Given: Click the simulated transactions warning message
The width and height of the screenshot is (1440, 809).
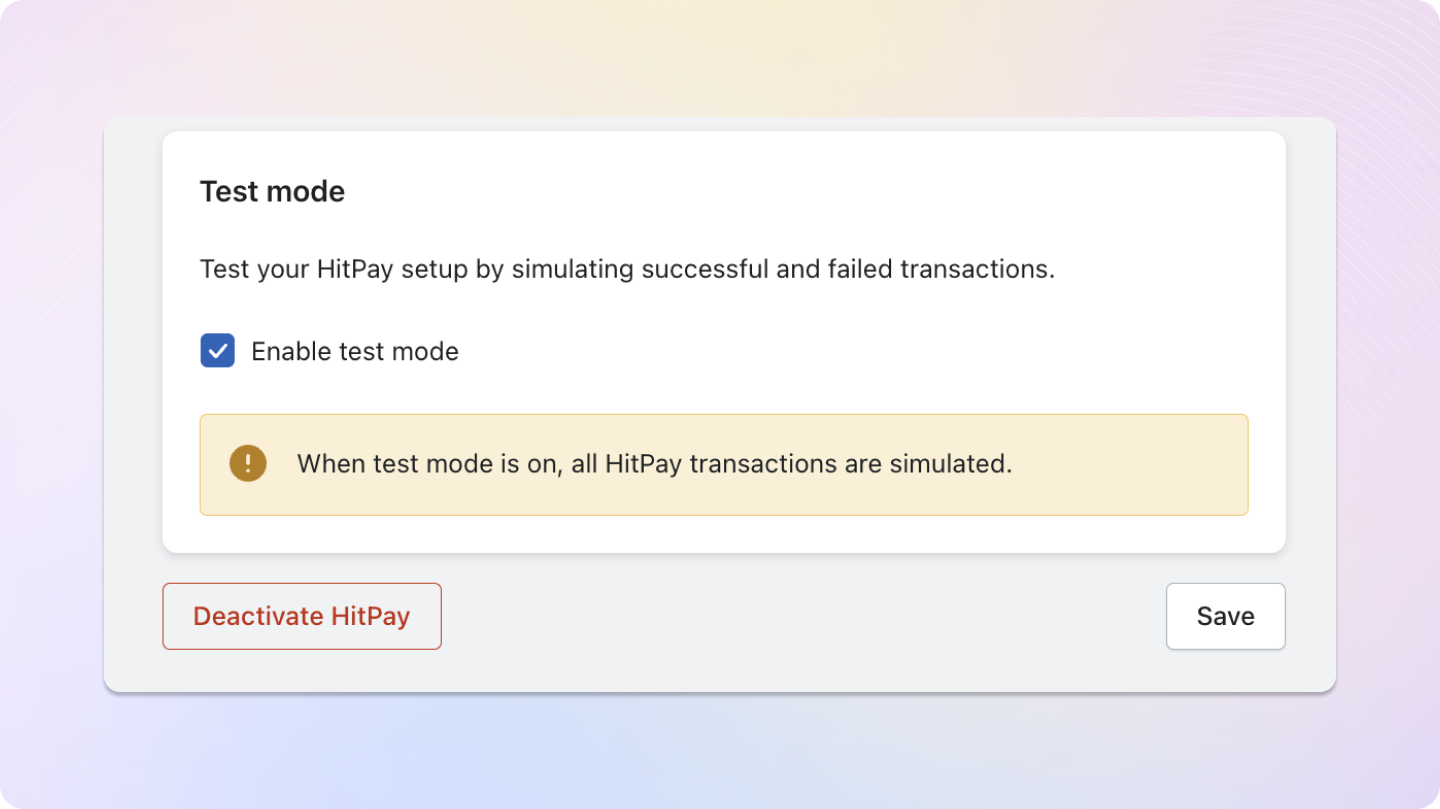Looking at the screenshot, I should tap(654, 463).
